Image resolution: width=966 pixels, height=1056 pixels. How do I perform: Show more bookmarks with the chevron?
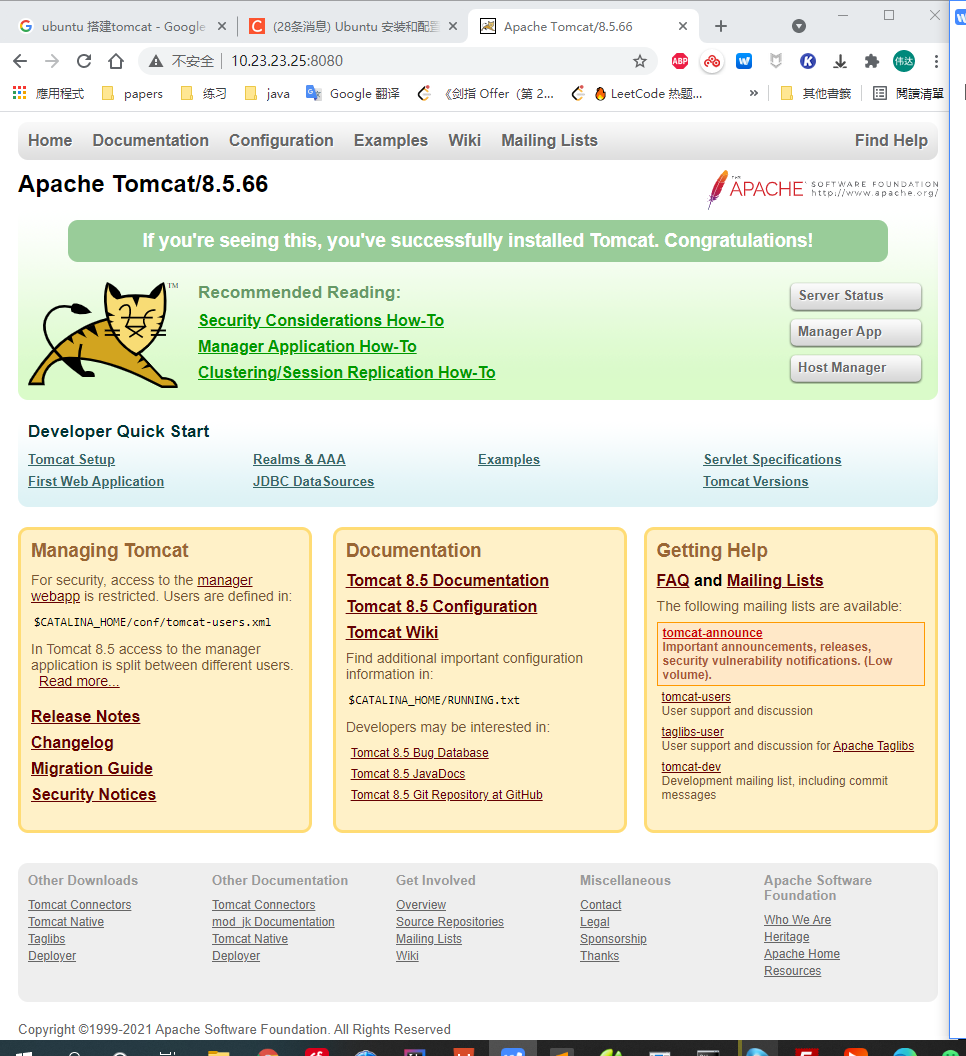tap(754, 93)
